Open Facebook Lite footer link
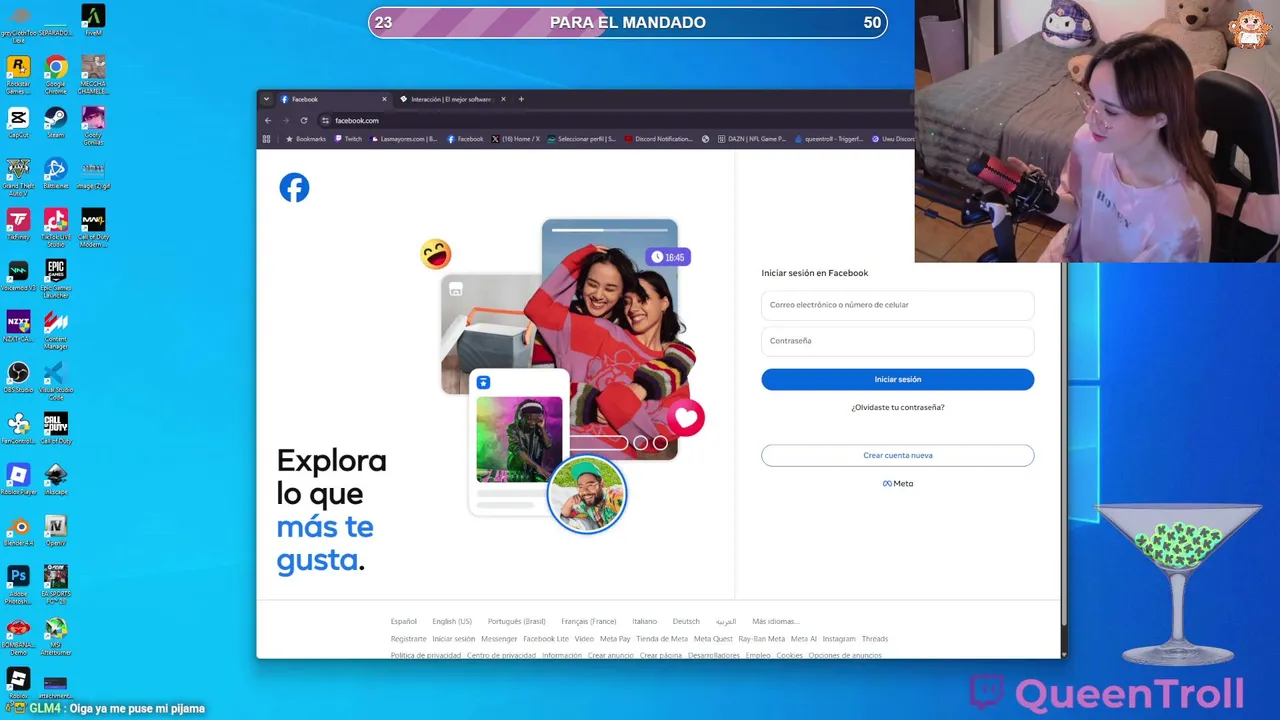Image resolution: width=1280 pixels, height=720 pixels. [546, 639]
